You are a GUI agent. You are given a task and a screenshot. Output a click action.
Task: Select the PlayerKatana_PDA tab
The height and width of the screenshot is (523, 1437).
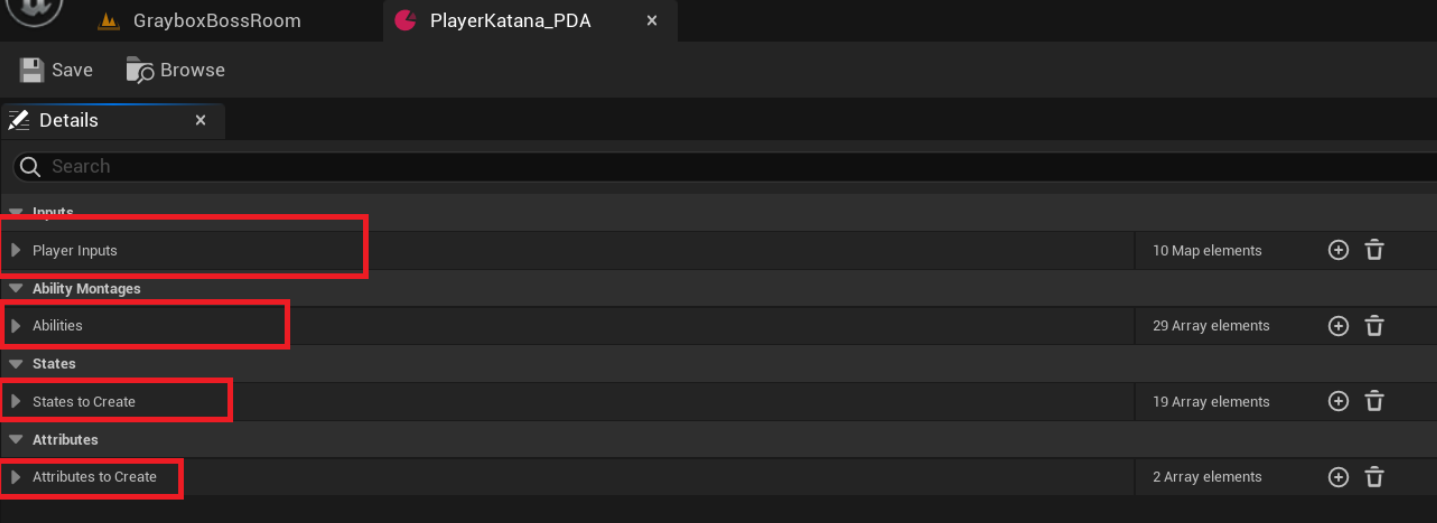tap(510, 21)
